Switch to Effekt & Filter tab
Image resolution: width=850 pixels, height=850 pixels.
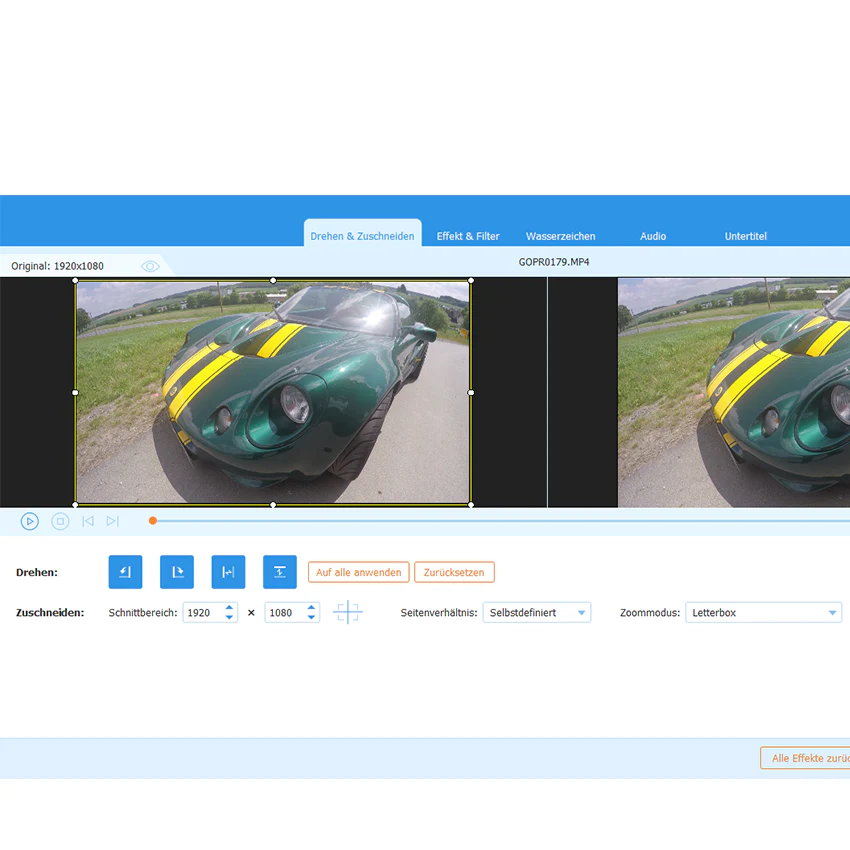pyautogui.click(x=468, y=236)
